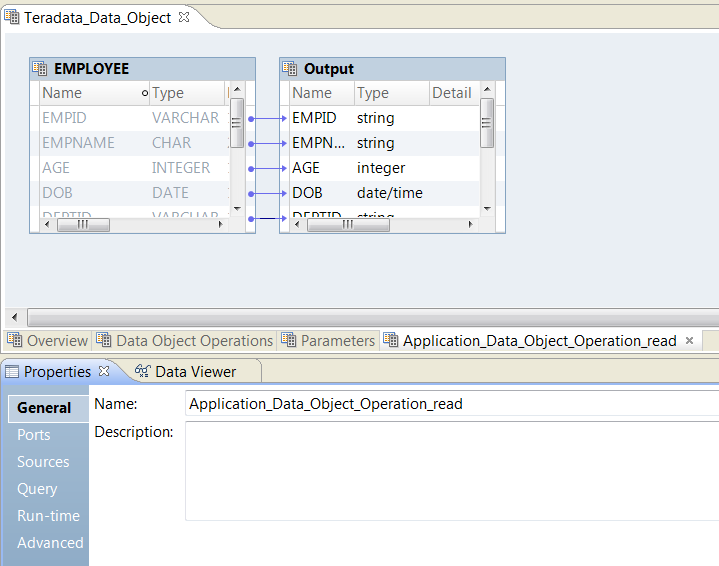Click the EMPLOYEE horizontal scroll right arrow
This screenshot has height=566, width=719.
[x=221, y=224]
